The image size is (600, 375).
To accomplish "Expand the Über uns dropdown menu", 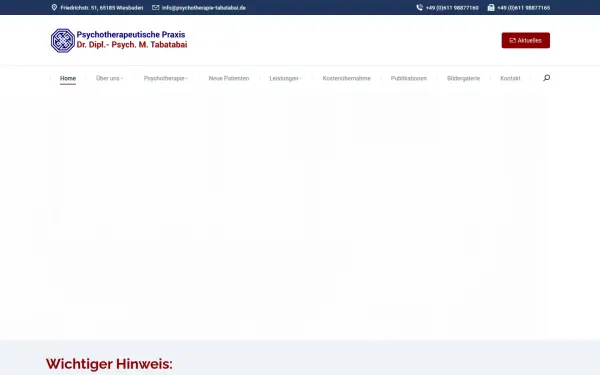I will [109, 78].
